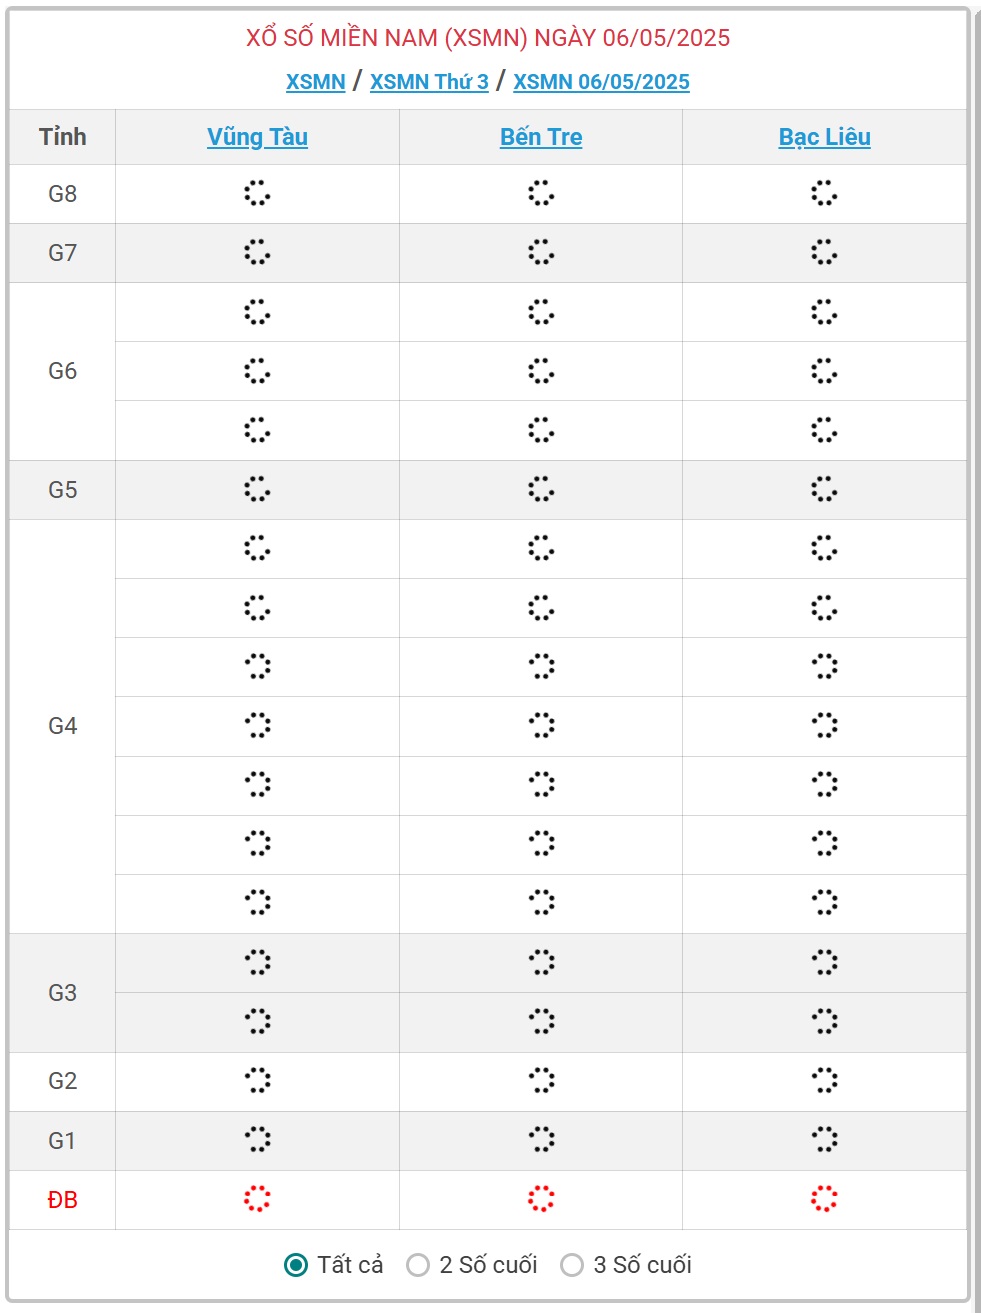The height and width of the screenshot is (1313, 981).
Task: Click the G1 loading spinner under Bạc Liêu
Action: point(824,1140)
